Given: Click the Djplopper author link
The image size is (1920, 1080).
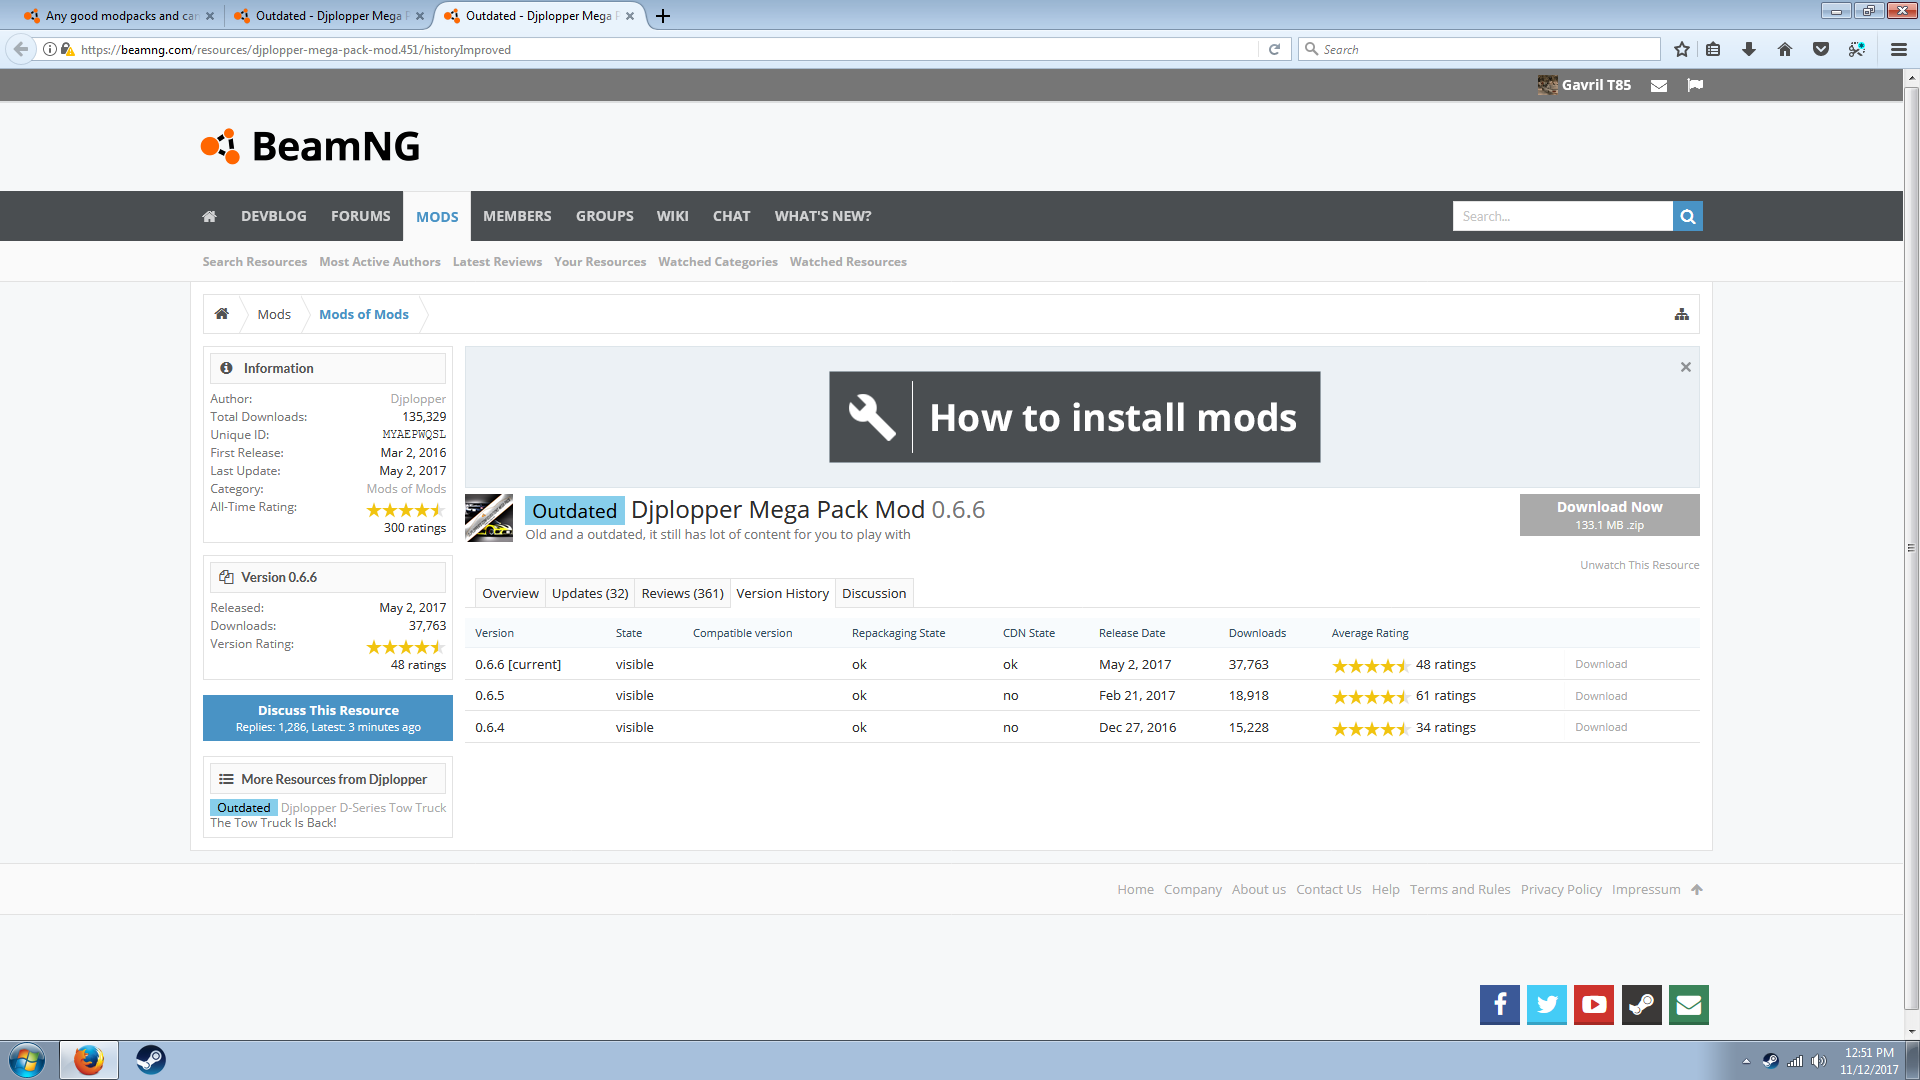Looking at the screenshot, I should pyautogui.click(x=418, y=399).
